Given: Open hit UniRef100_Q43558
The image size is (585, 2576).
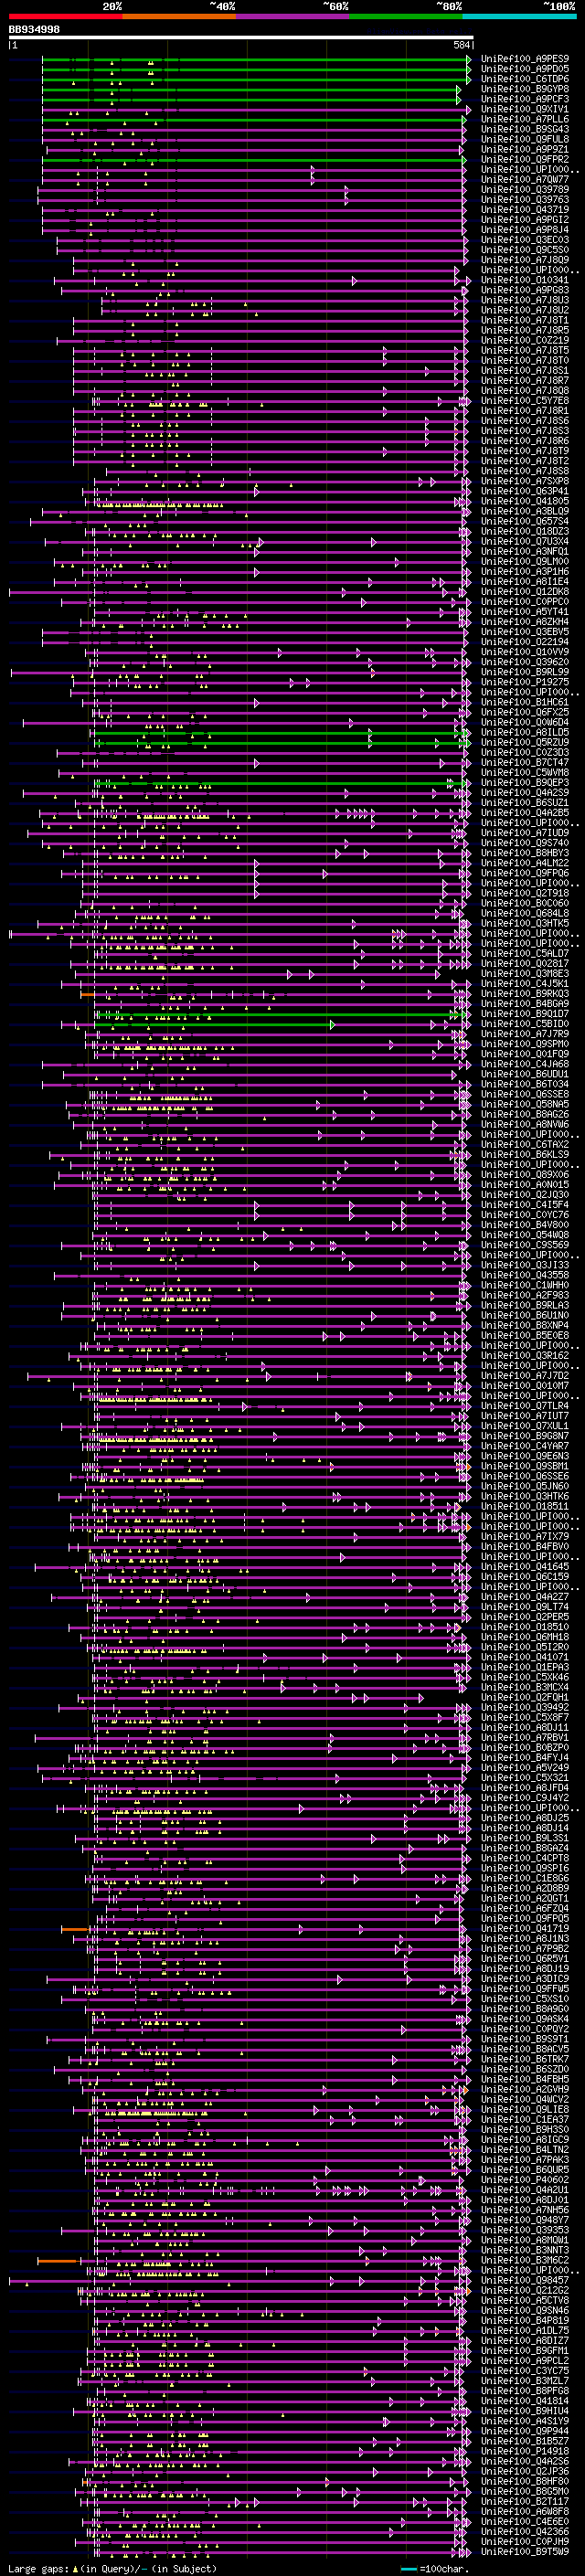Looking at the screenshot, I should click(x=525, y=1276).
